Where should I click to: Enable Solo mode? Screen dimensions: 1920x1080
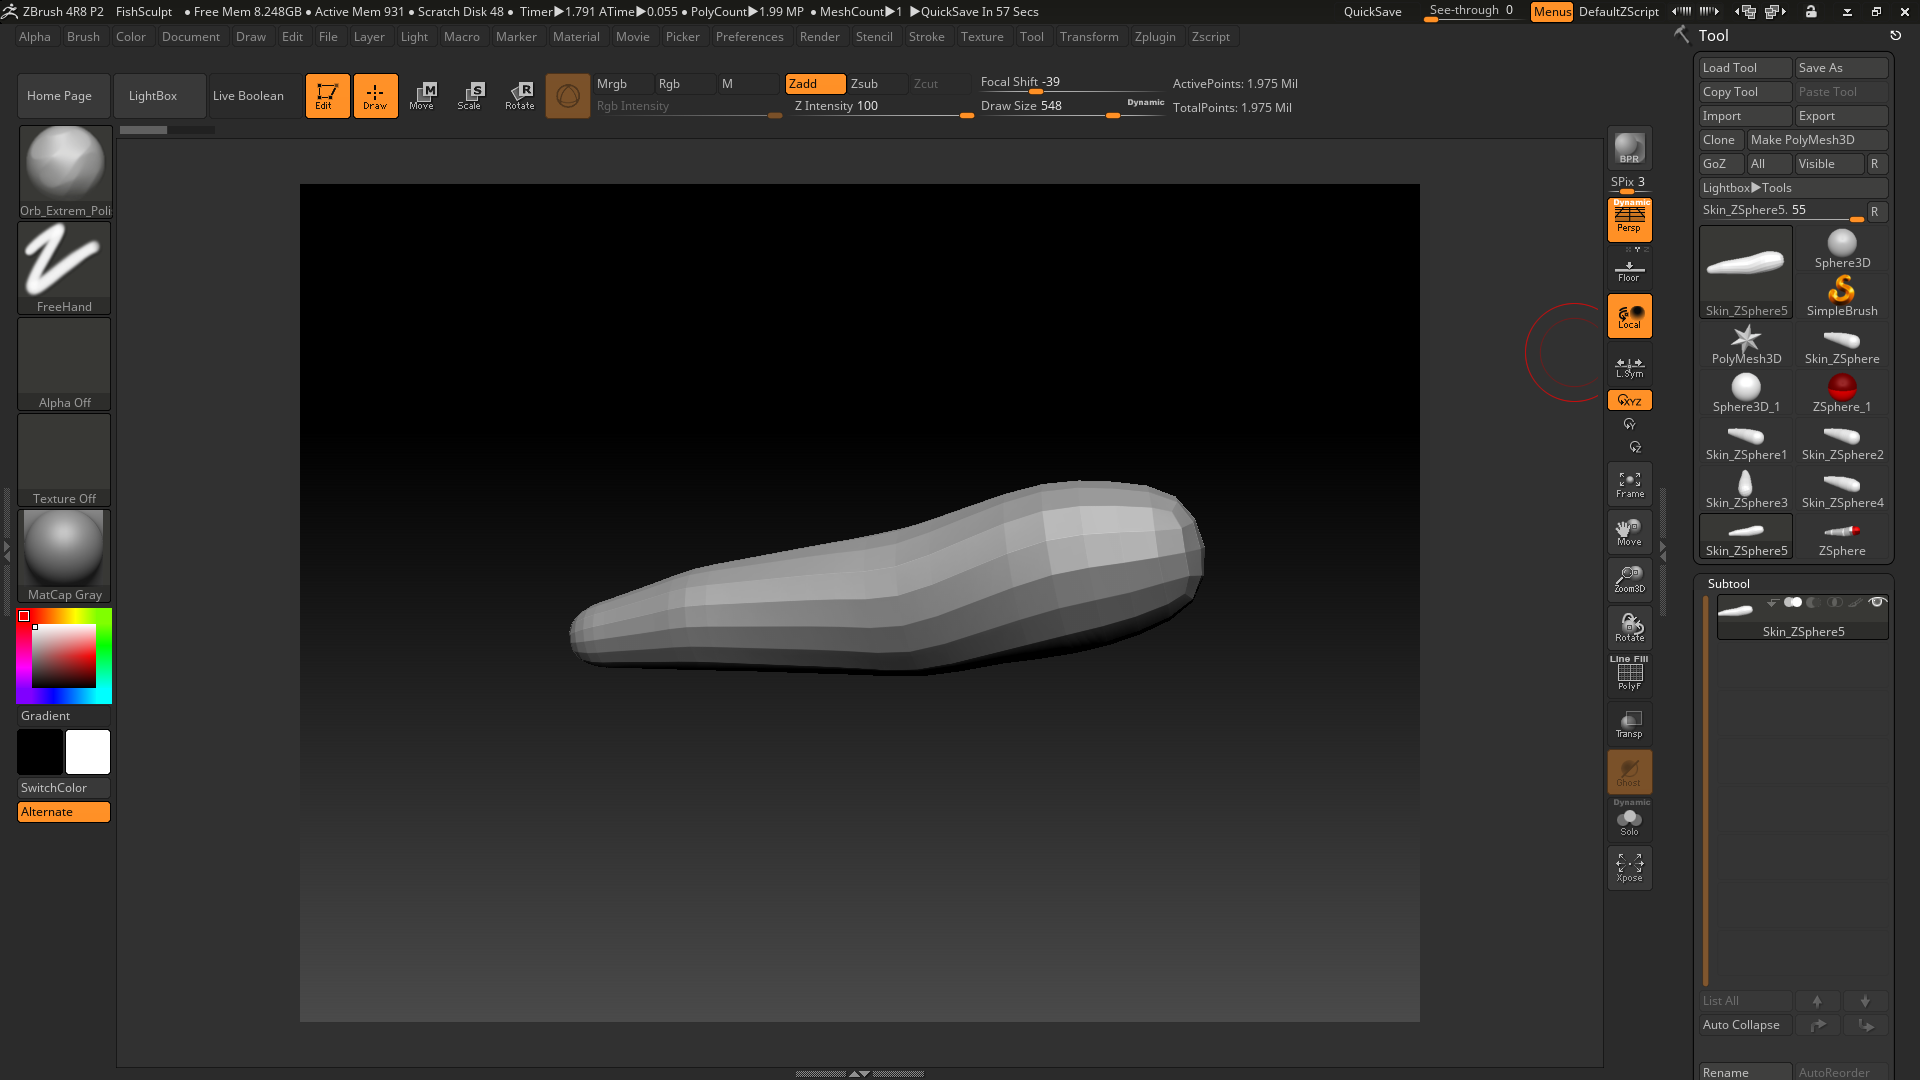click(x=1629, y=820)
